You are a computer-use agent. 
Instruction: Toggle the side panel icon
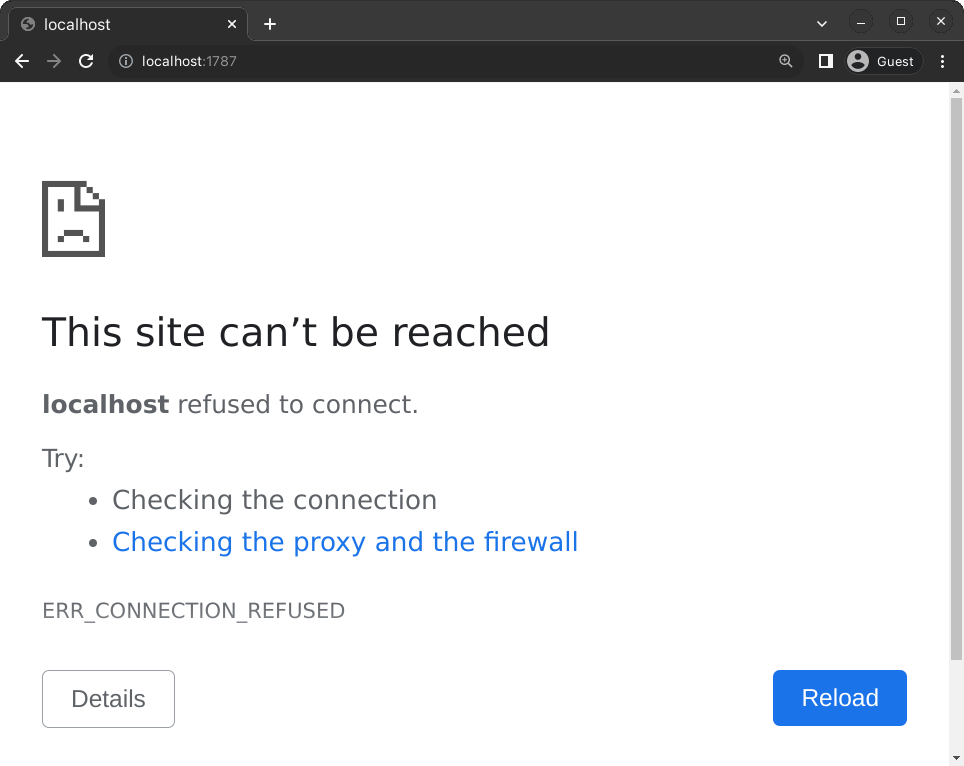pyautogui.click(x=826, y=61)
